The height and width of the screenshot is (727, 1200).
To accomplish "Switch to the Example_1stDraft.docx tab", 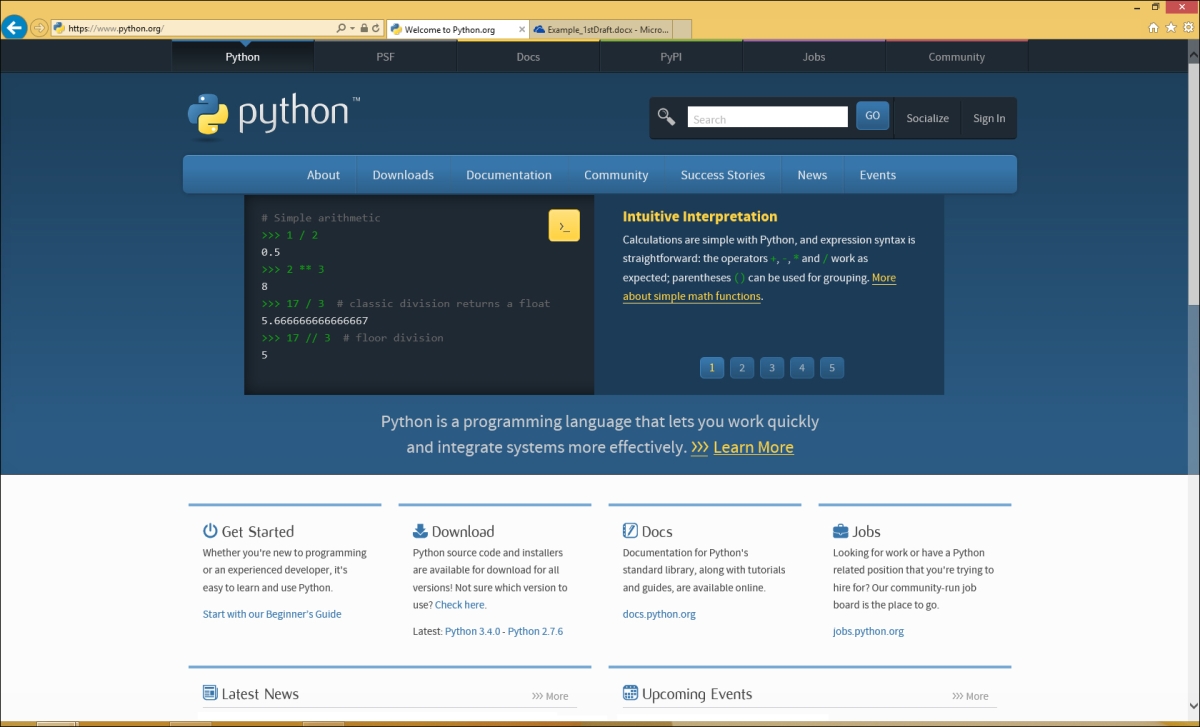I will 601,30.
